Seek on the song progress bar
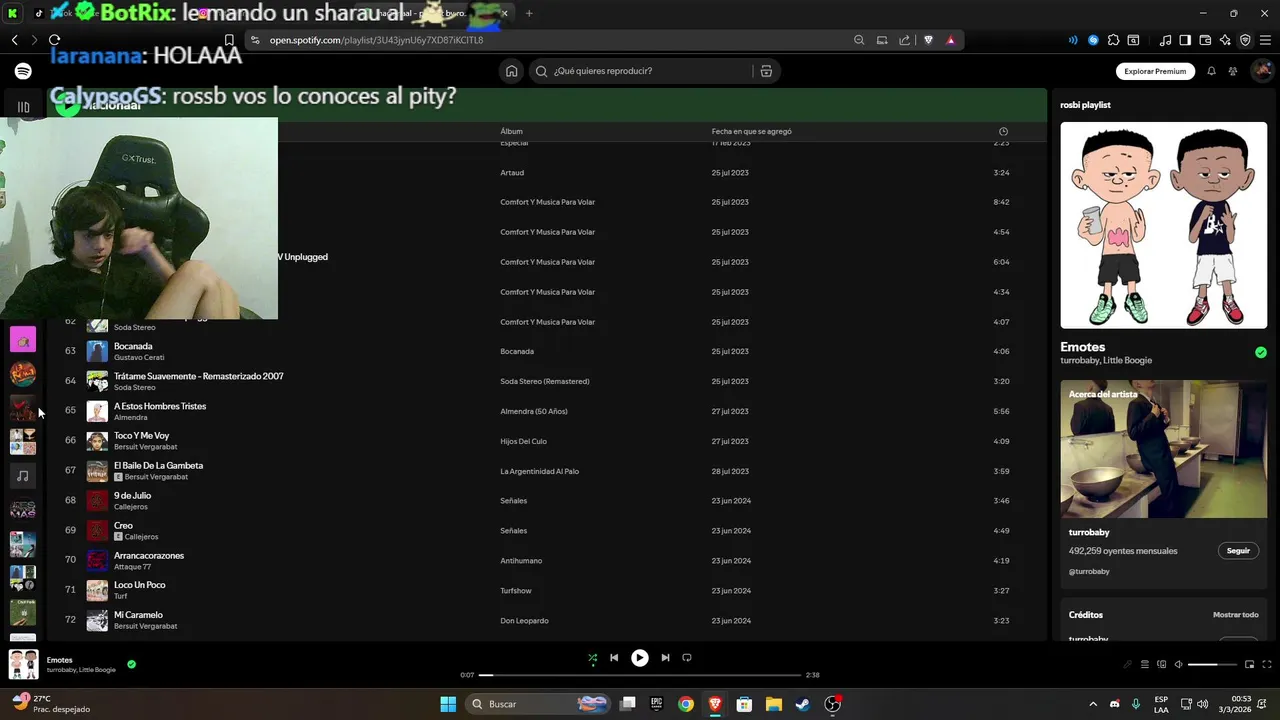 point(640,675)
